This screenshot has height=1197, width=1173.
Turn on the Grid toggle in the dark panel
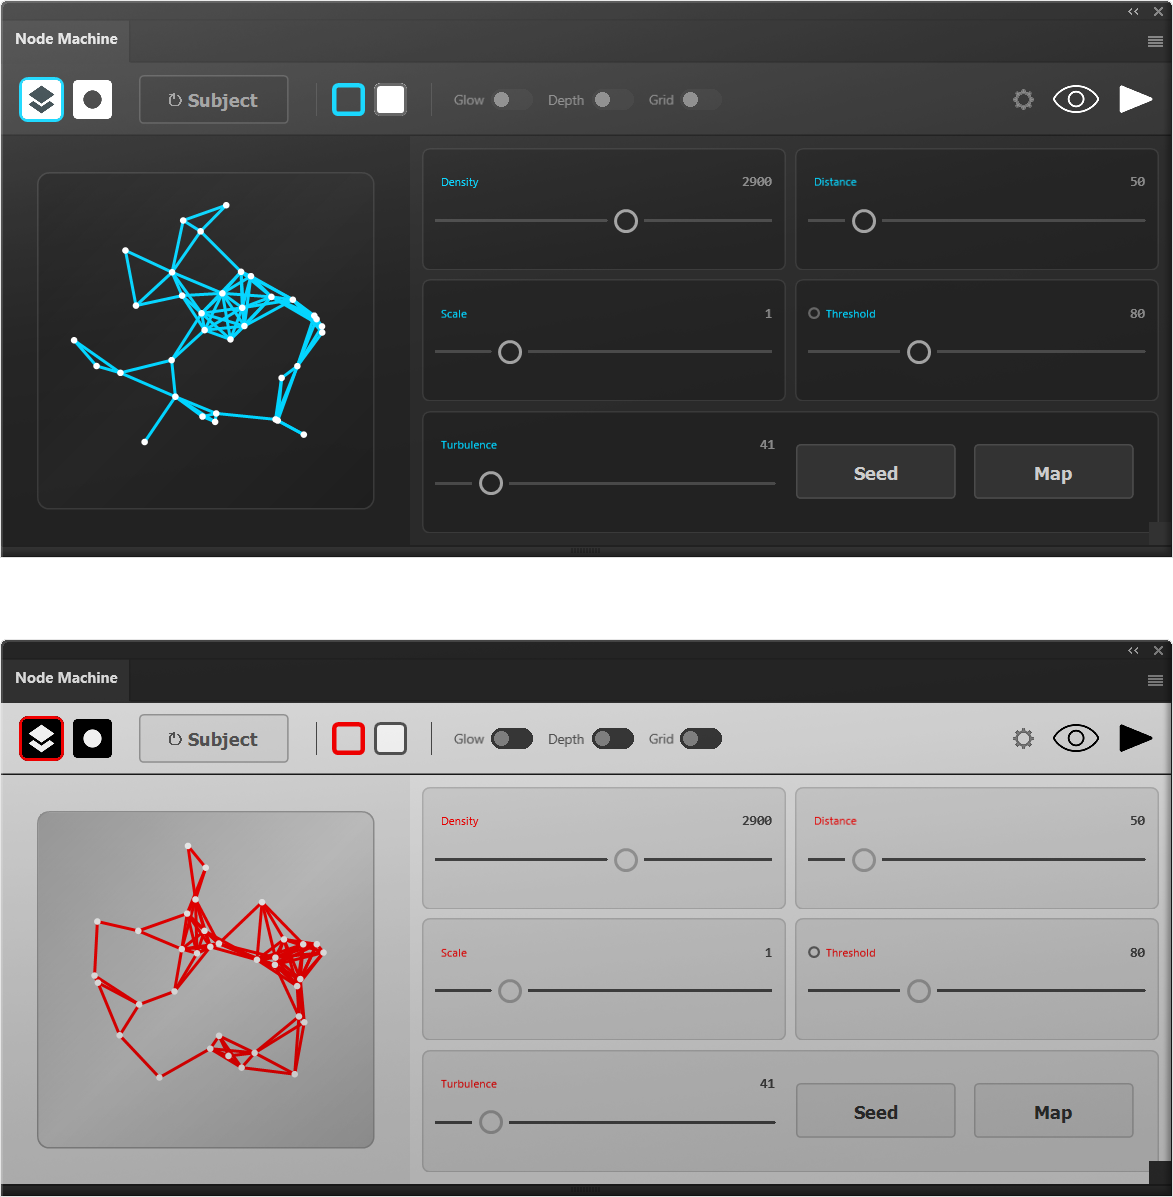(x=700, y=100)
